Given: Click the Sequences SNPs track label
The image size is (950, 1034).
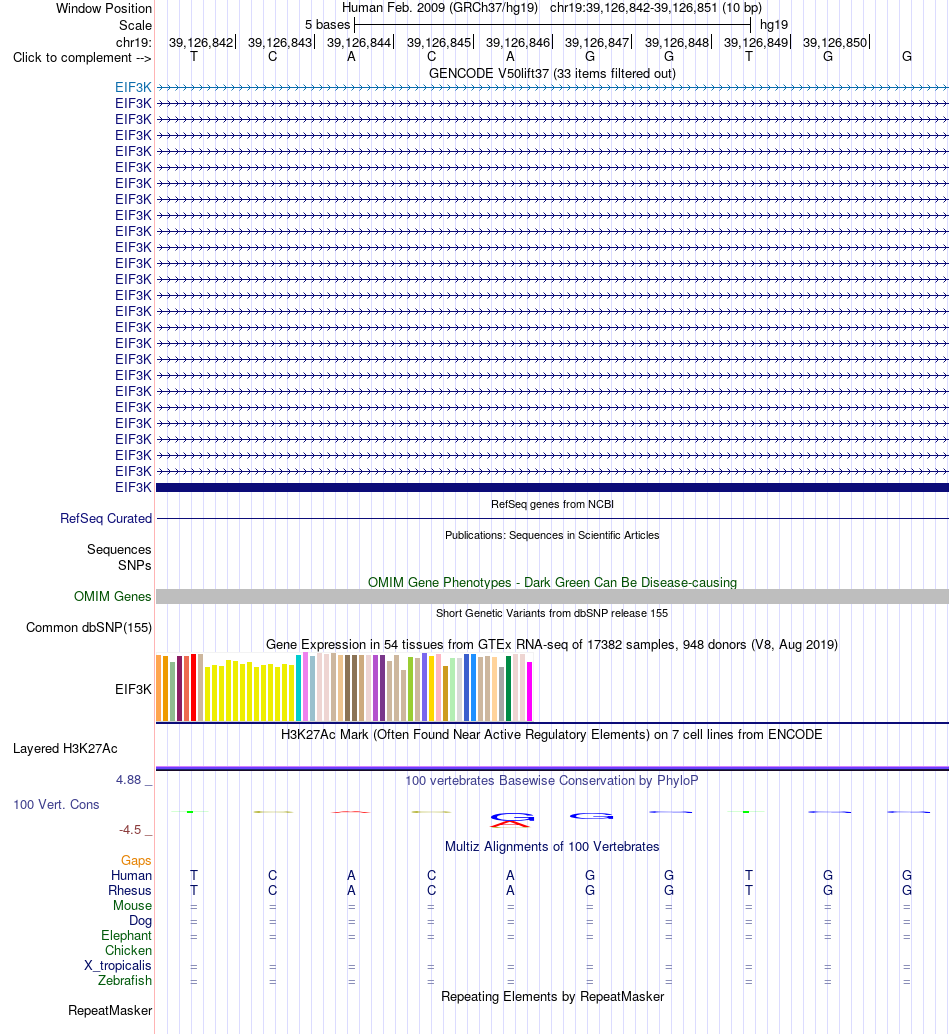Looking at the screenshot, I should click(119, 557).
